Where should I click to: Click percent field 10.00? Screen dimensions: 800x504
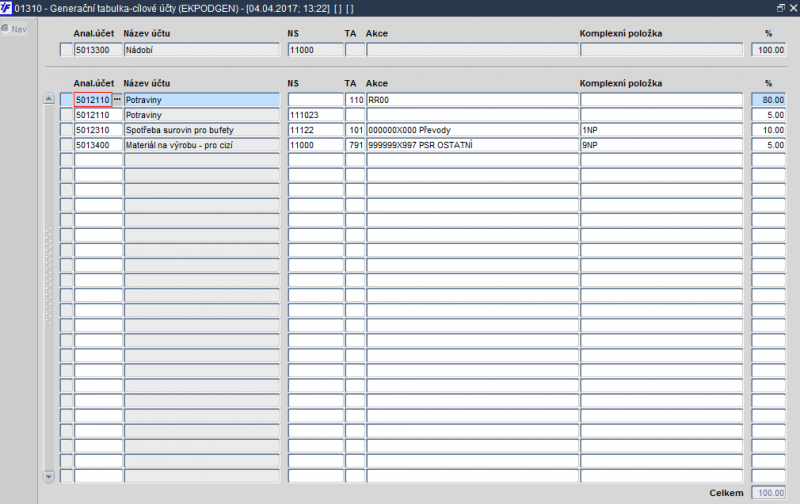point(768,130)
